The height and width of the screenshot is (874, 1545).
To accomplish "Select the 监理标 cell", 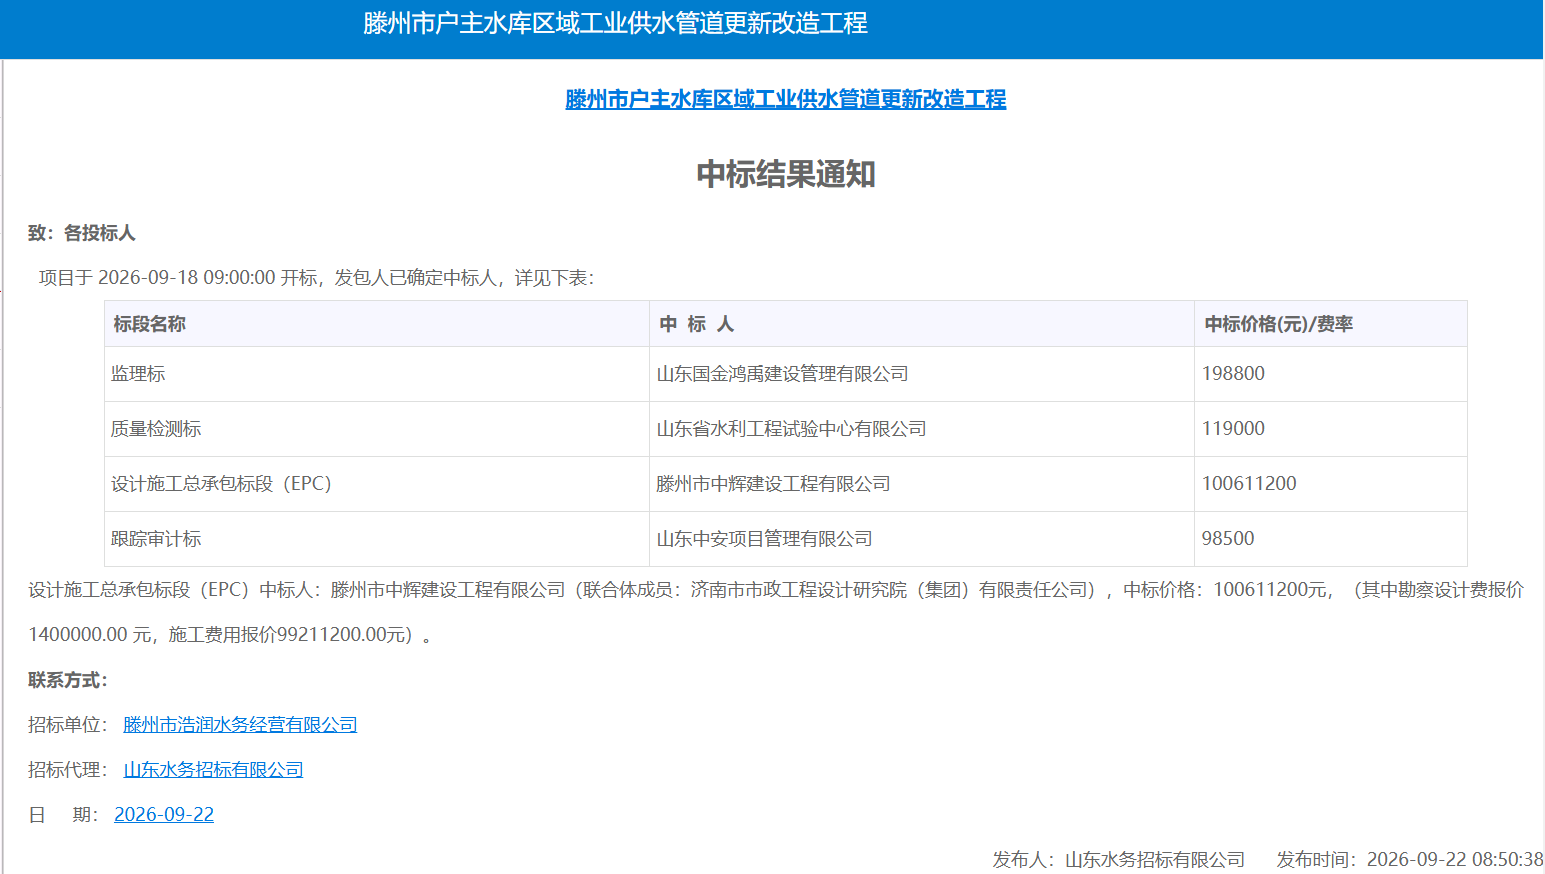I will click(377, 374).
